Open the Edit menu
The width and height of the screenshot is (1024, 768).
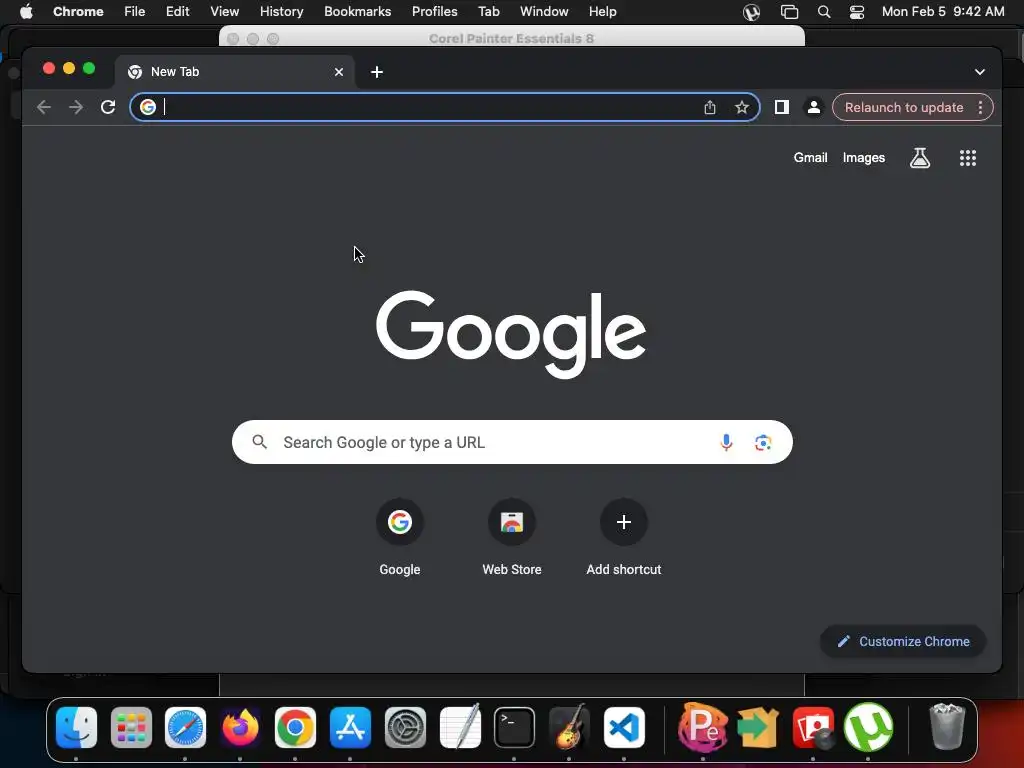[x=178, y=12]
